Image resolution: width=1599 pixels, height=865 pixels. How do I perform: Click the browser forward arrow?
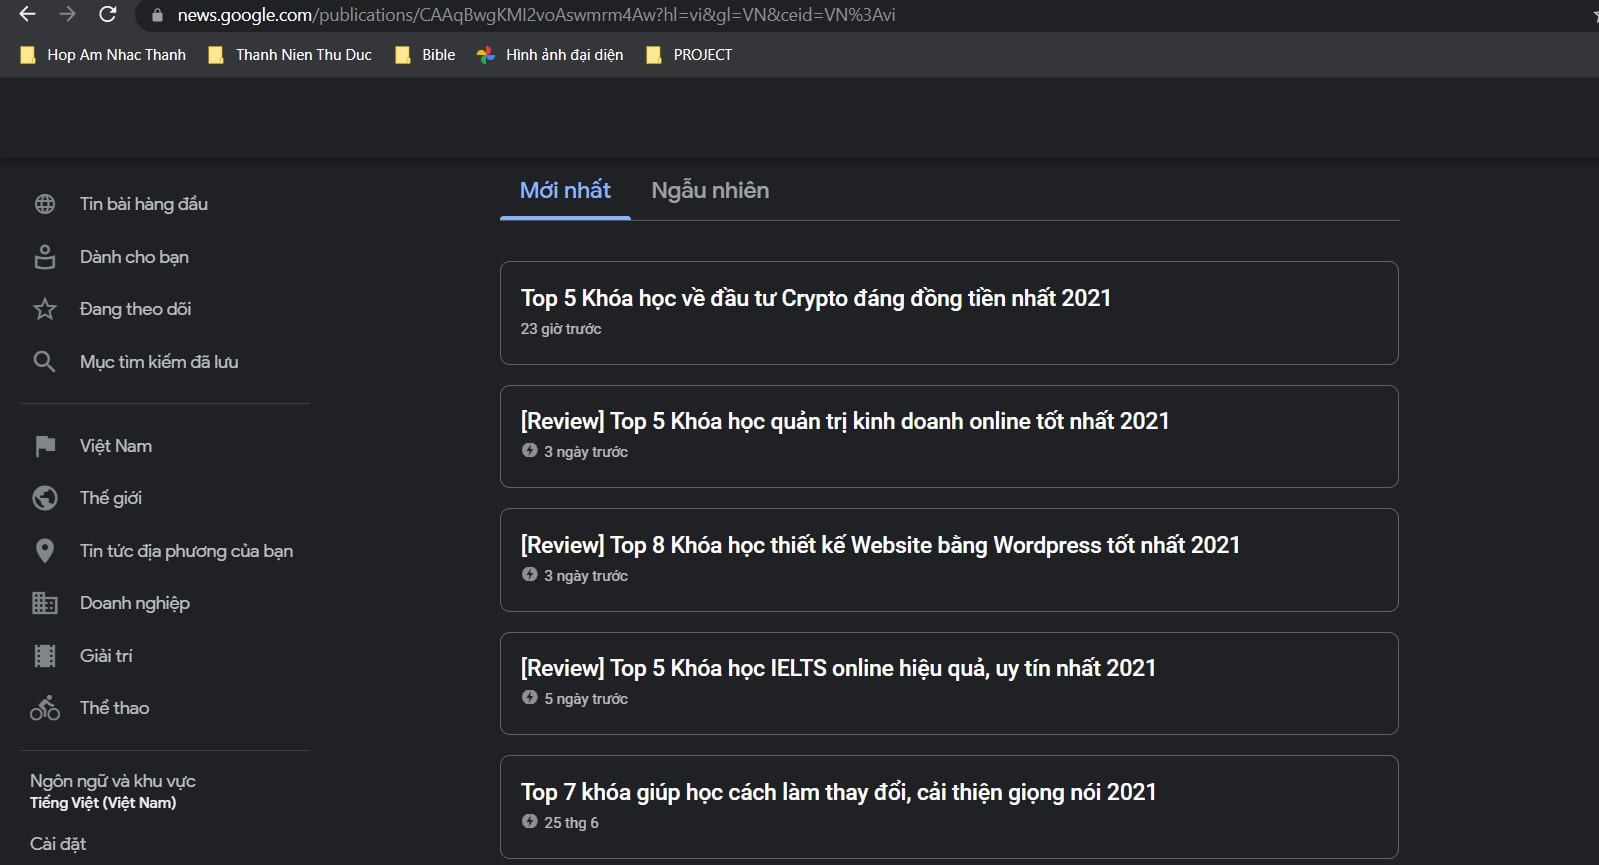[67, 14]
